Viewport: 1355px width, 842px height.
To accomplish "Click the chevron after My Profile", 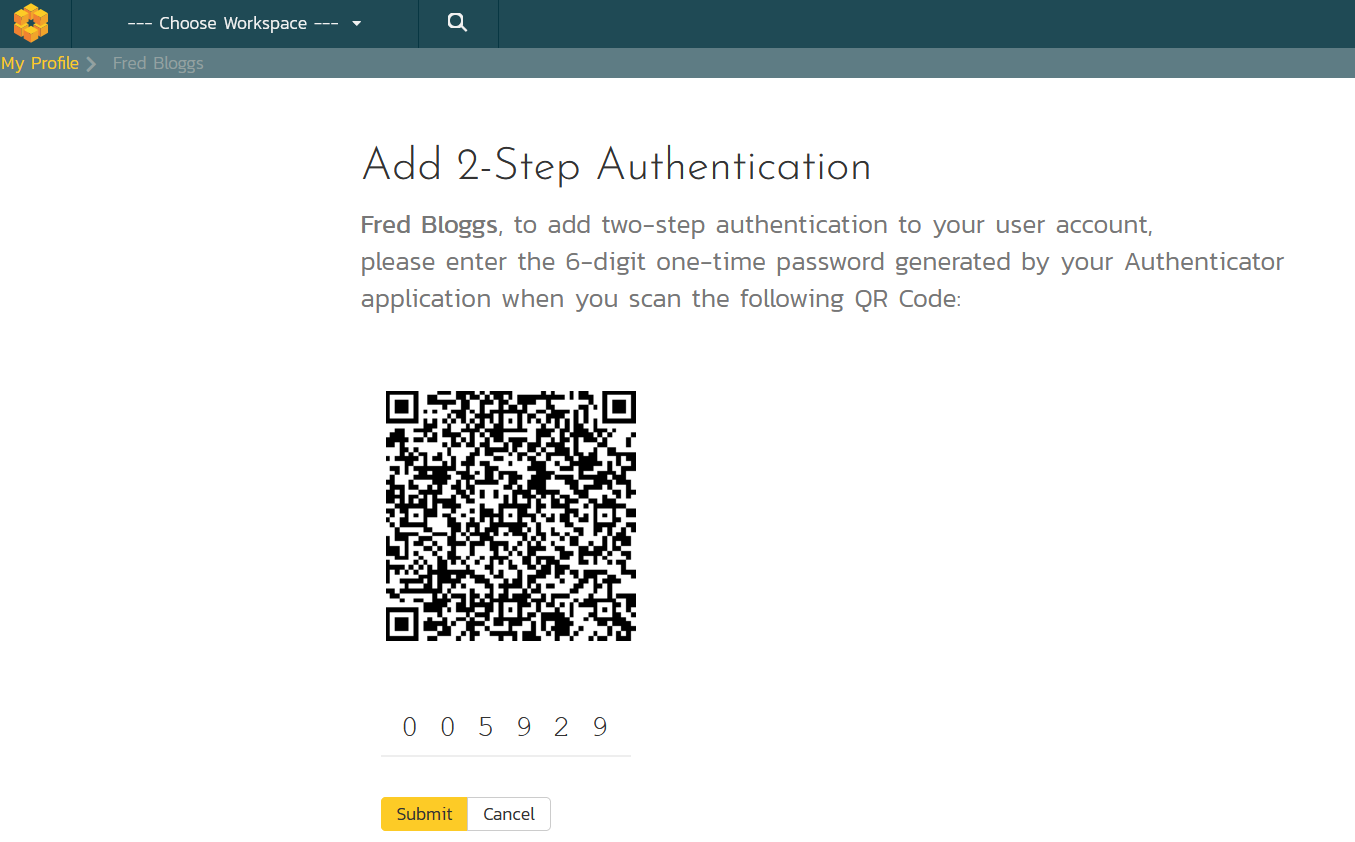I will pyautogui.click(x=91, y=64).
